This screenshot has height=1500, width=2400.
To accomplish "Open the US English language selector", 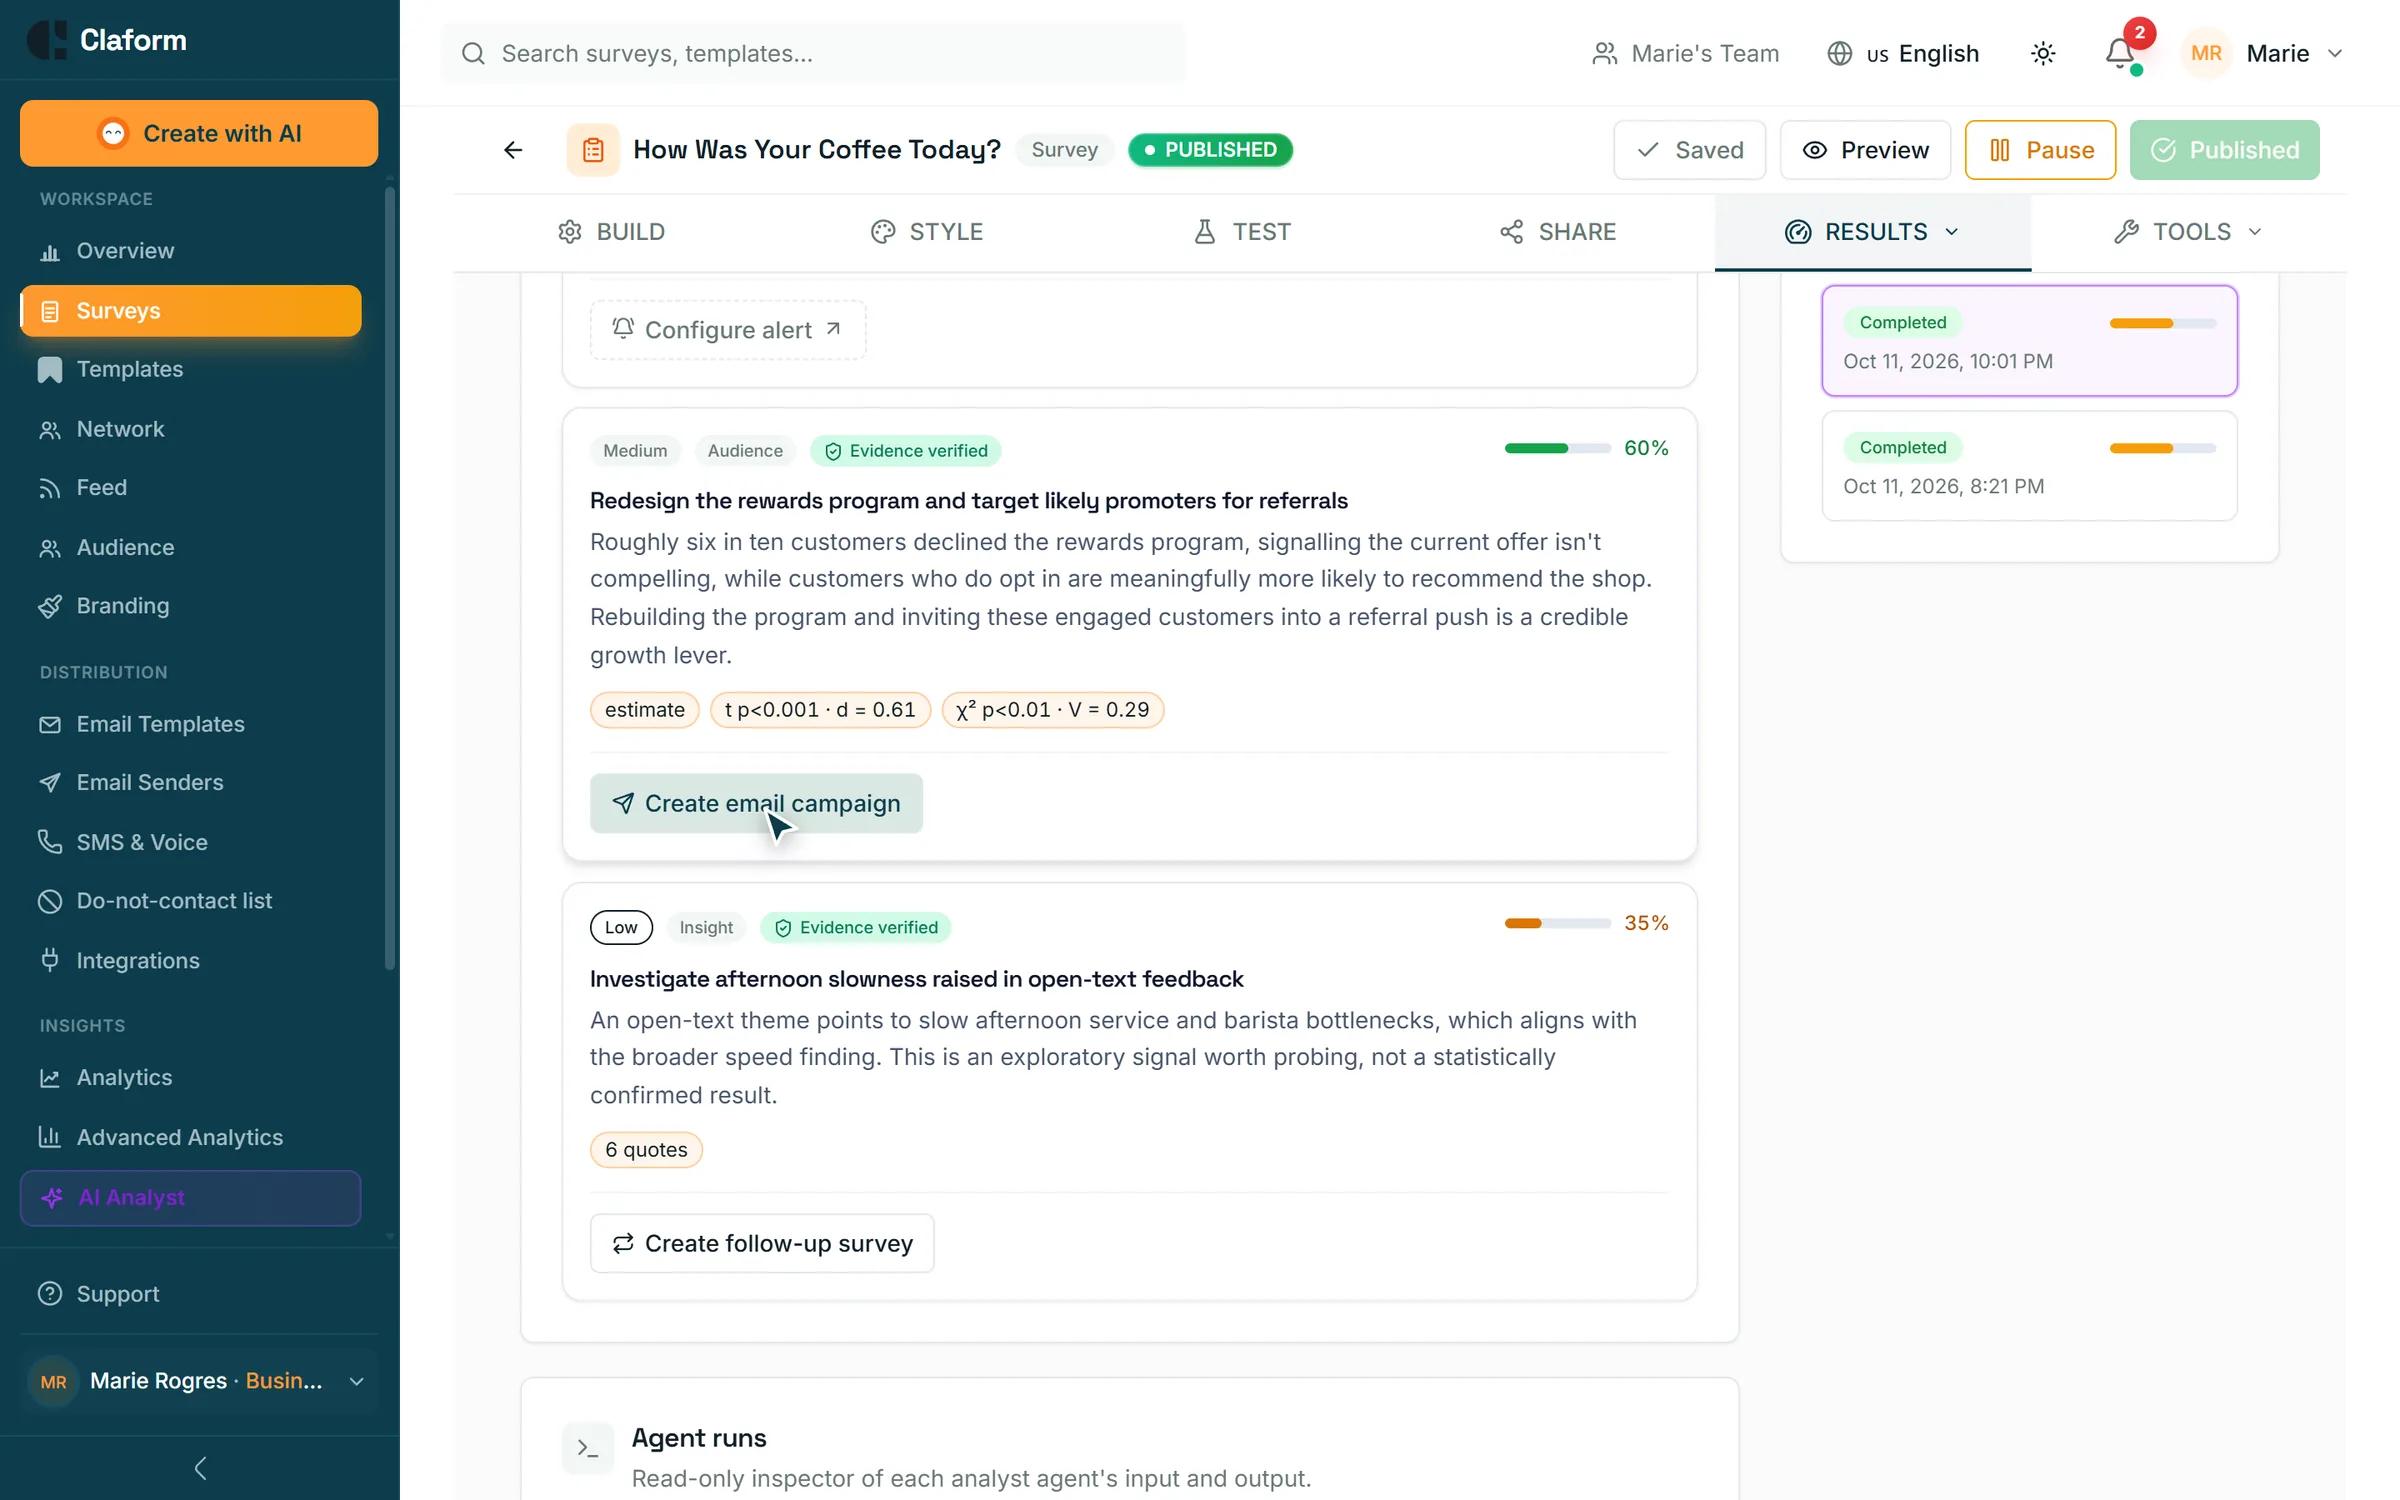I will (x=1903, y=53).
